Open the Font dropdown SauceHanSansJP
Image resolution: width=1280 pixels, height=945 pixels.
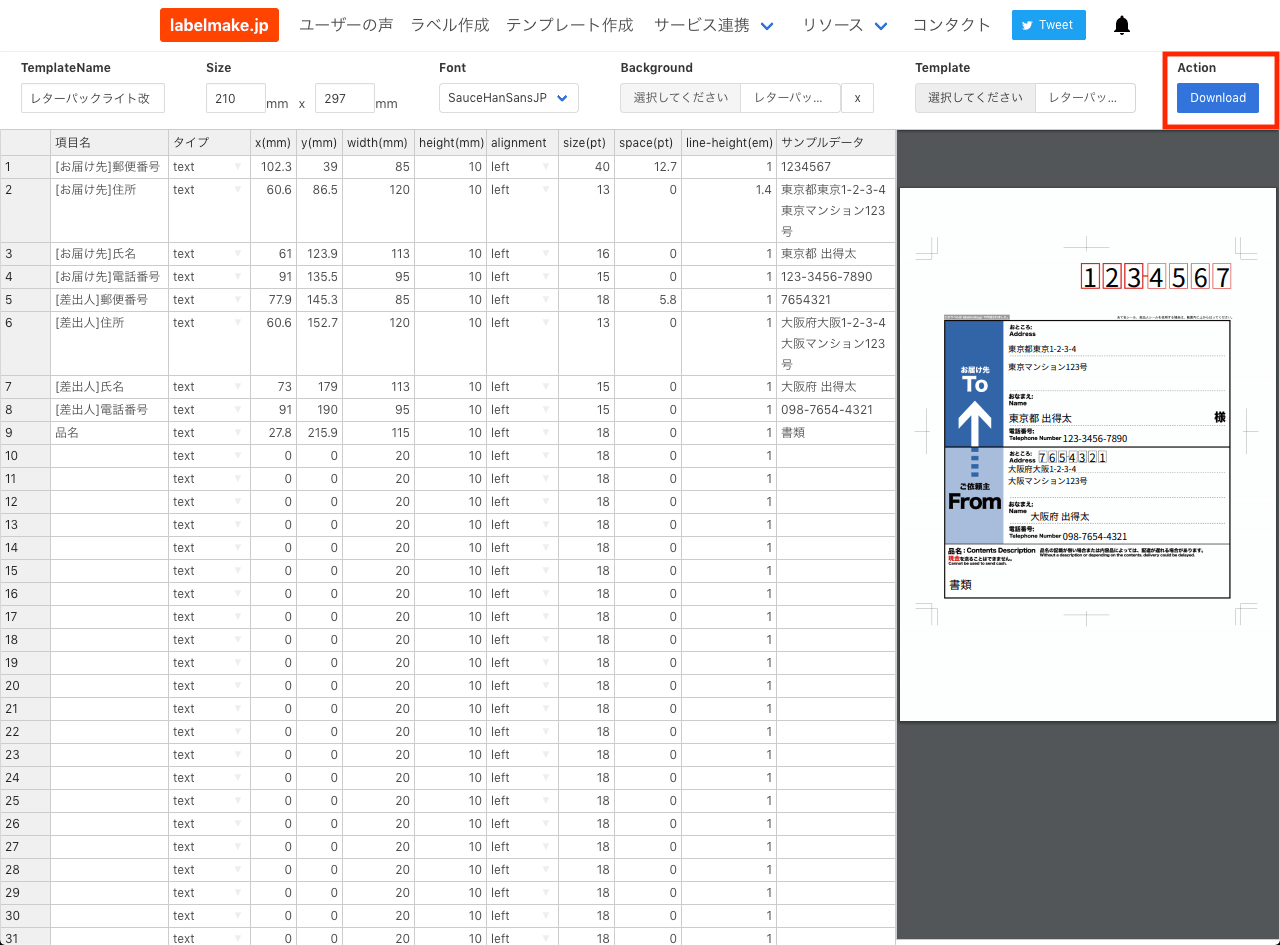click(508, 98)
